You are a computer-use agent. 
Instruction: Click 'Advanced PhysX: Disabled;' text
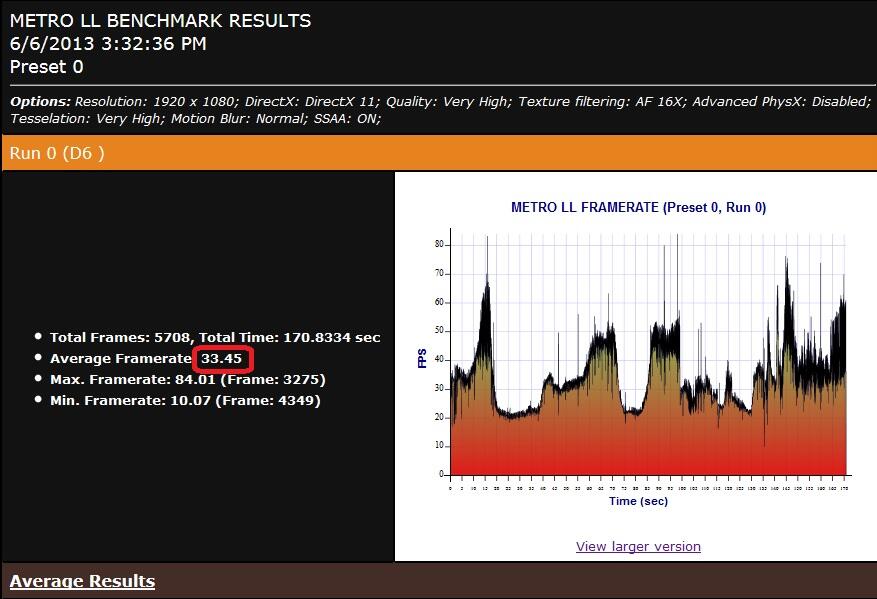(x=781, y=102)
